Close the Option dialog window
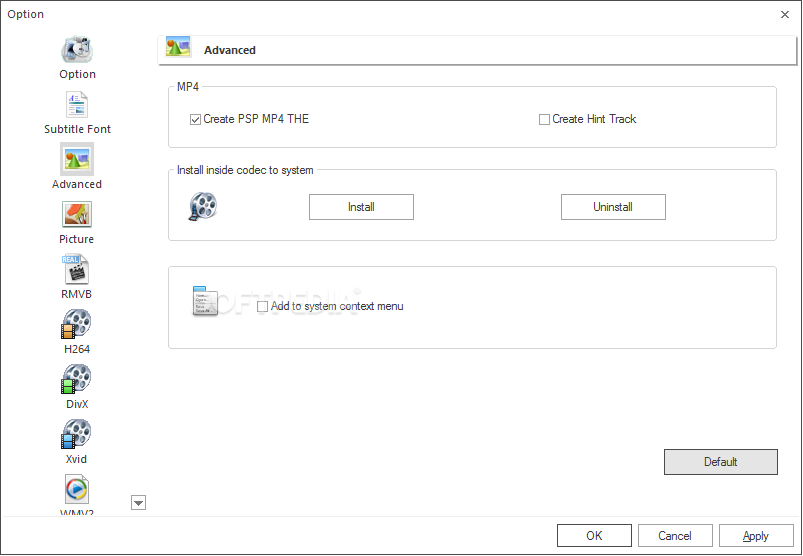 [785, 14]
